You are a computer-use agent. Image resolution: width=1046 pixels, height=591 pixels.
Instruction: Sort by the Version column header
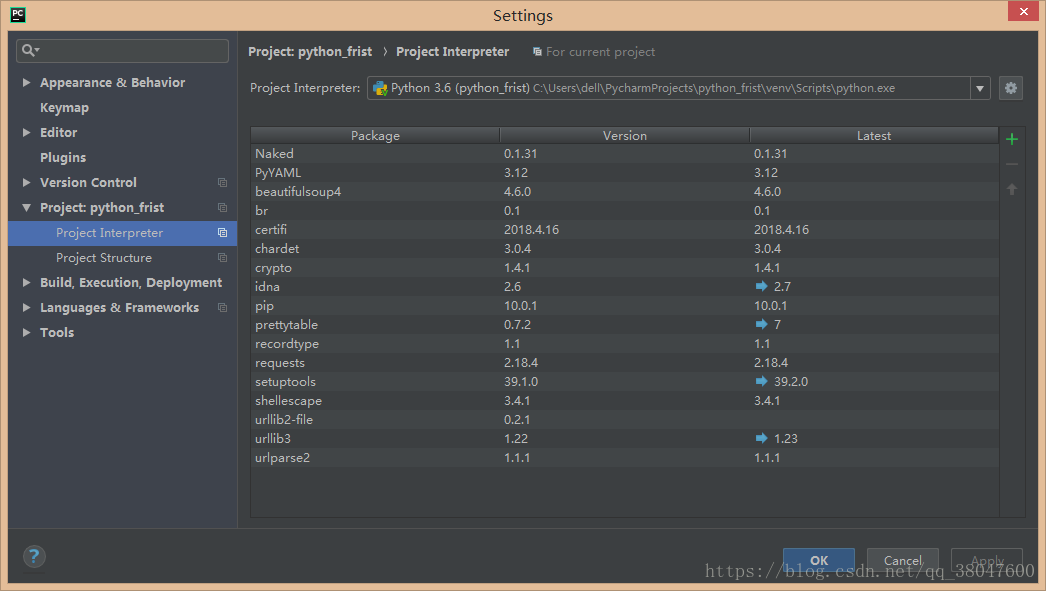pos(624,135)
